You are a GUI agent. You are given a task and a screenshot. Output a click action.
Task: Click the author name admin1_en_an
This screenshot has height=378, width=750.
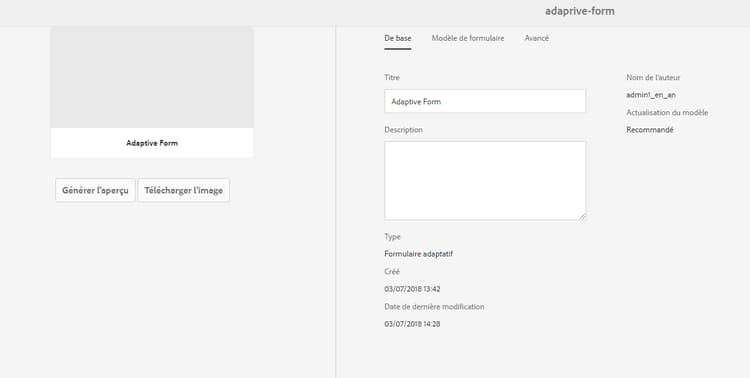pyautogui.click(x=651, y=95)
